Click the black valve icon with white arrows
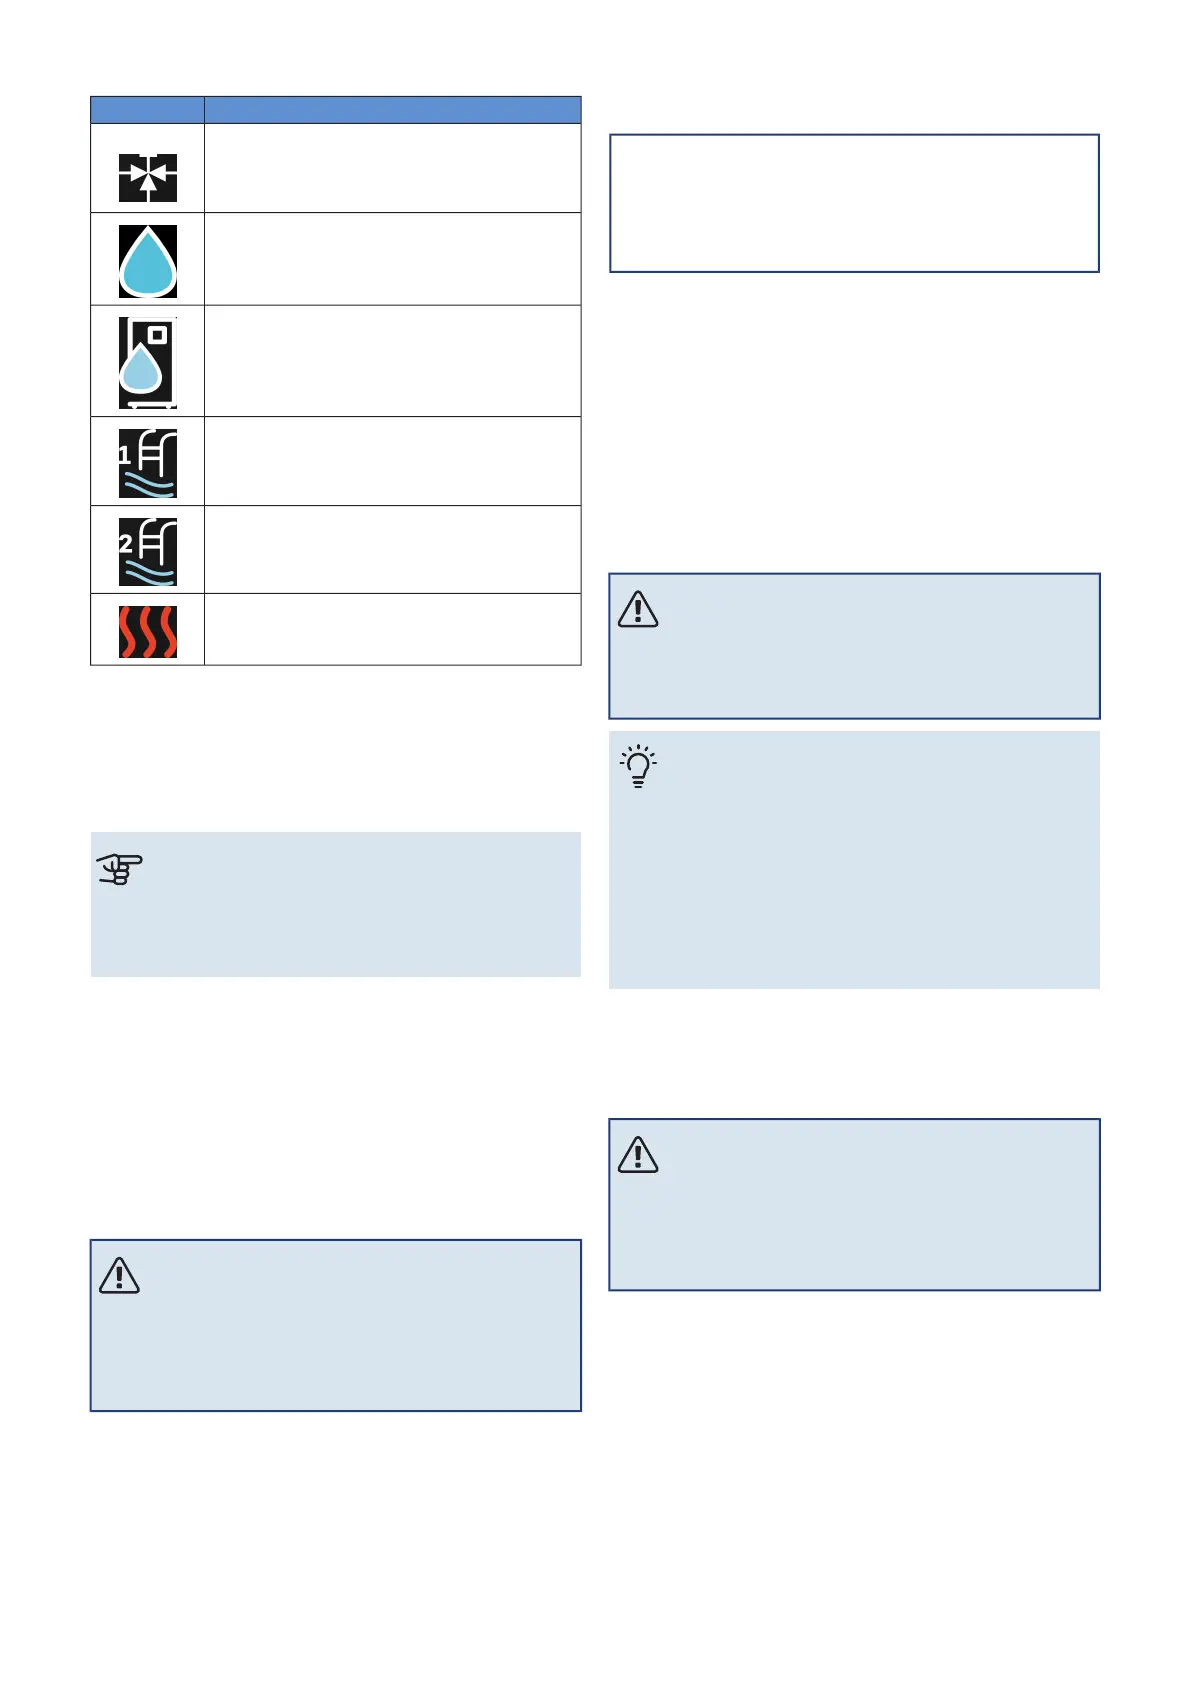Viewport: 1191px width, 1684px height. point(148,178)
